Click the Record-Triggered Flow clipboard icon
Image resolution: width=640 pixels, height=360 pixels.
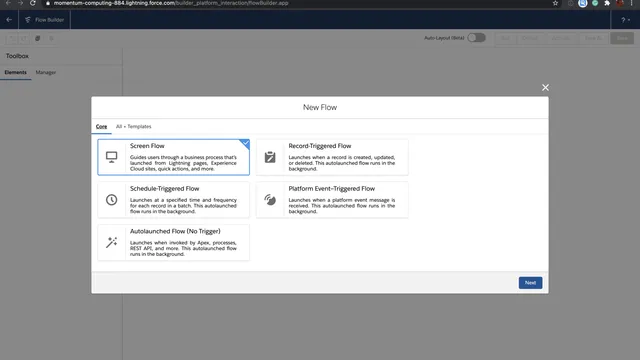[x=270, y=157]
